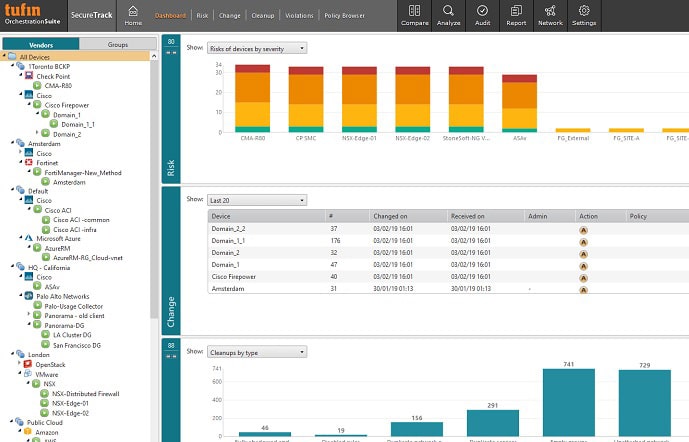Click the action icon for Domain_2_2 row
Viewport: 689px width, 442px height.
click(584, 230)
